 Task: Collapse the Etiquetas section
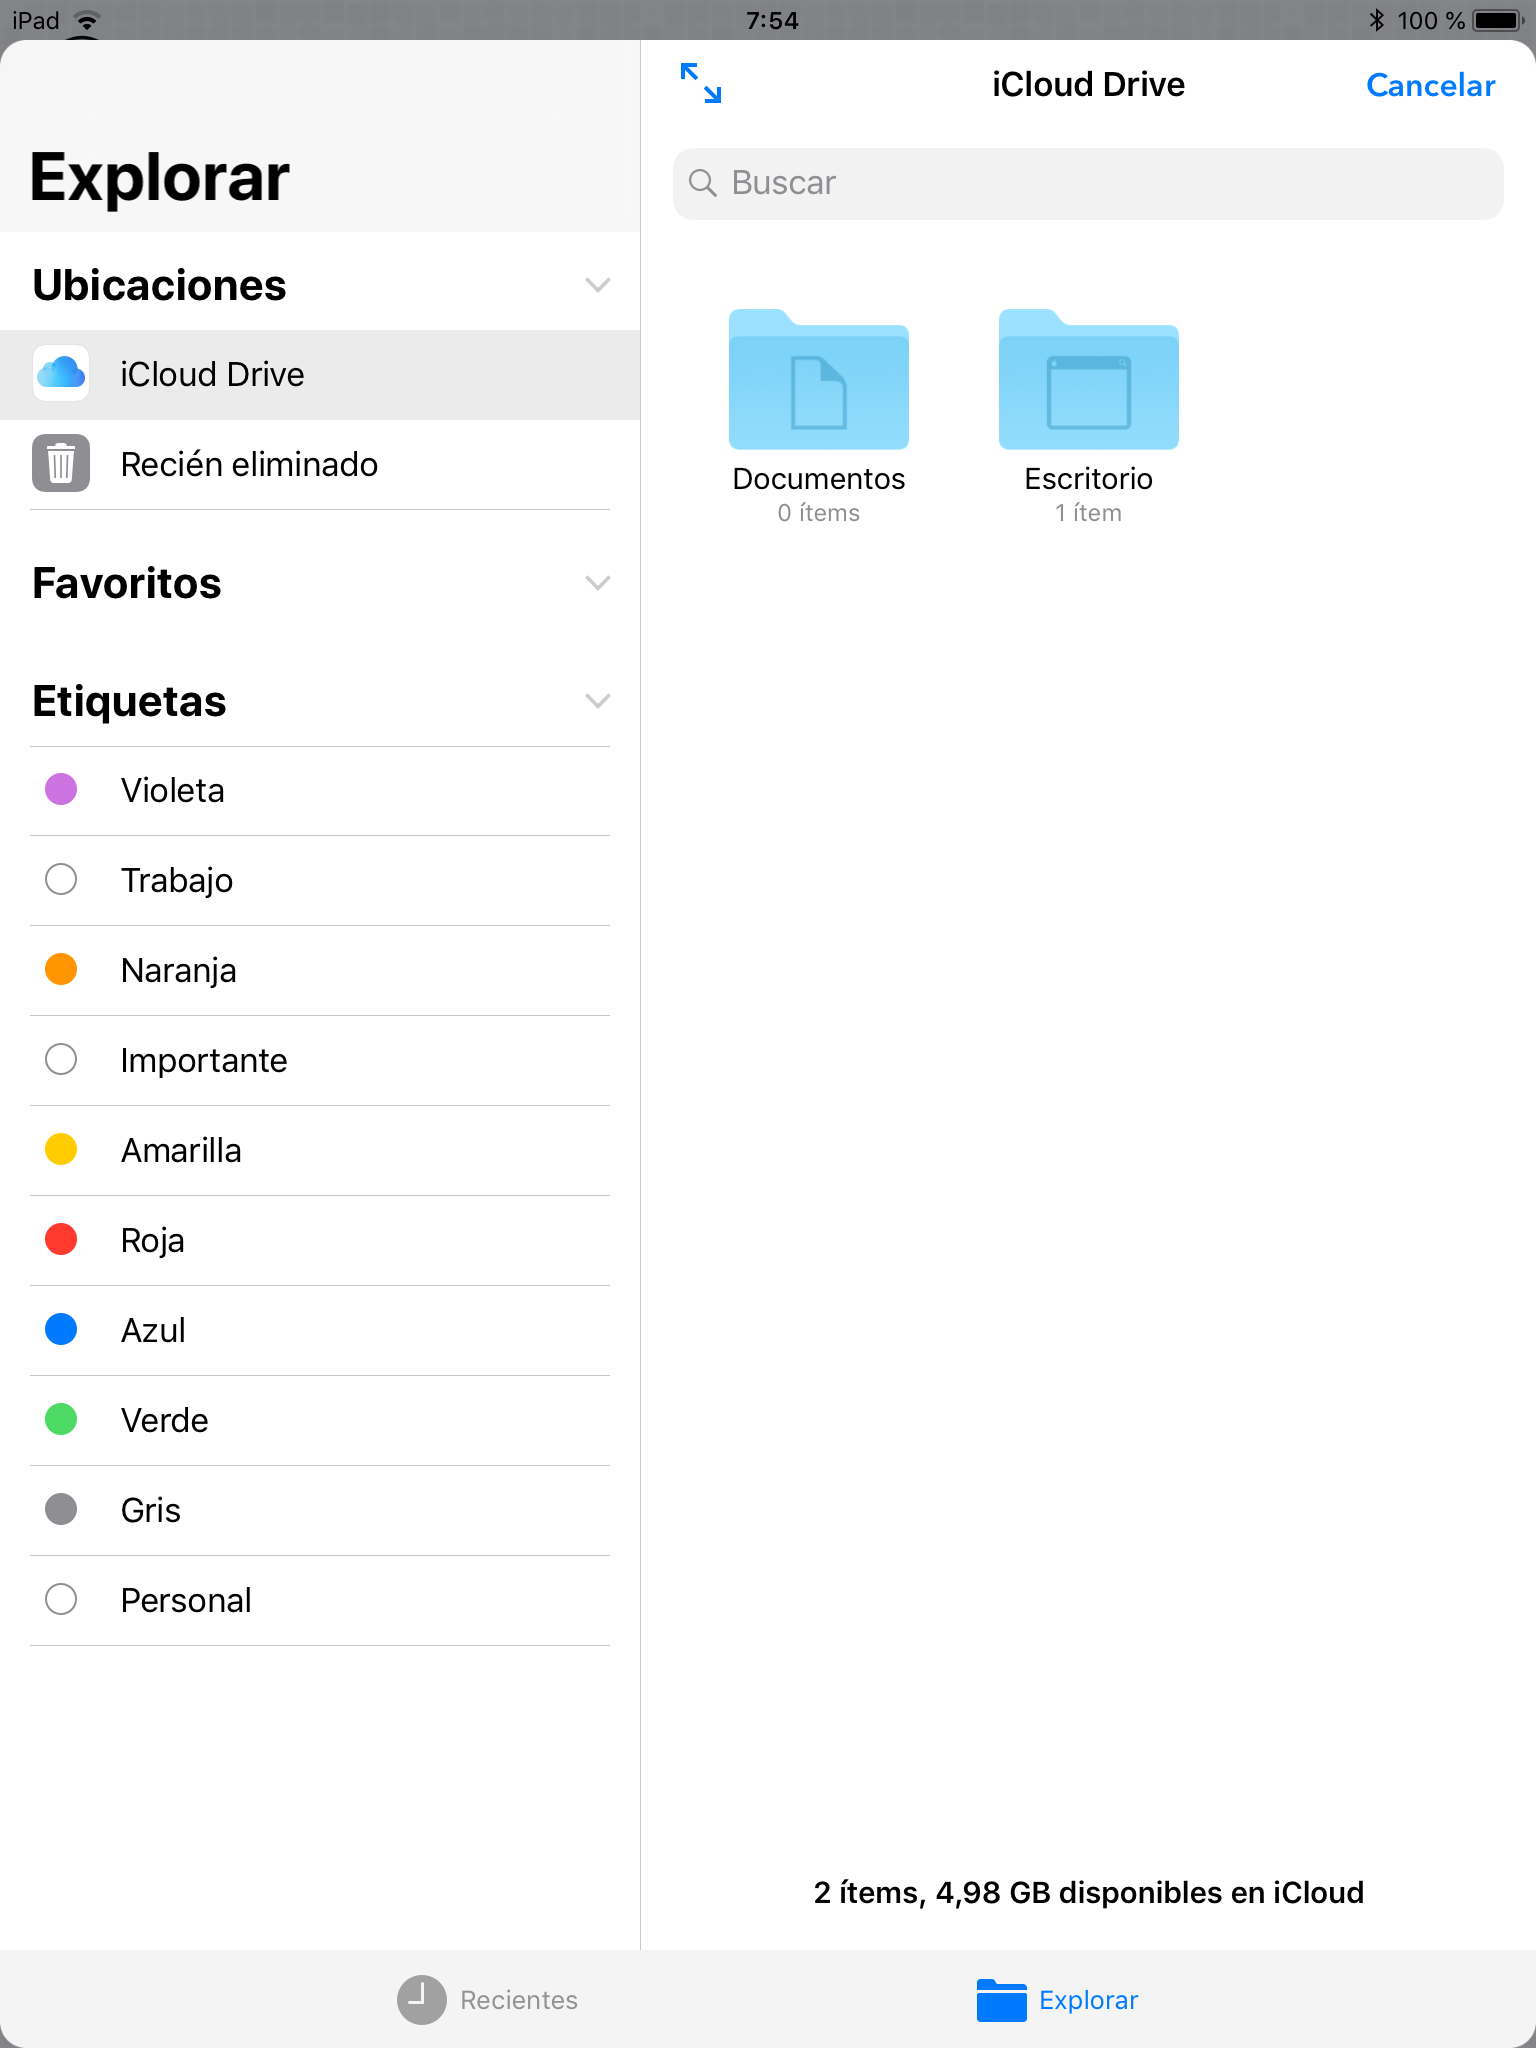[x=597, y=701]
